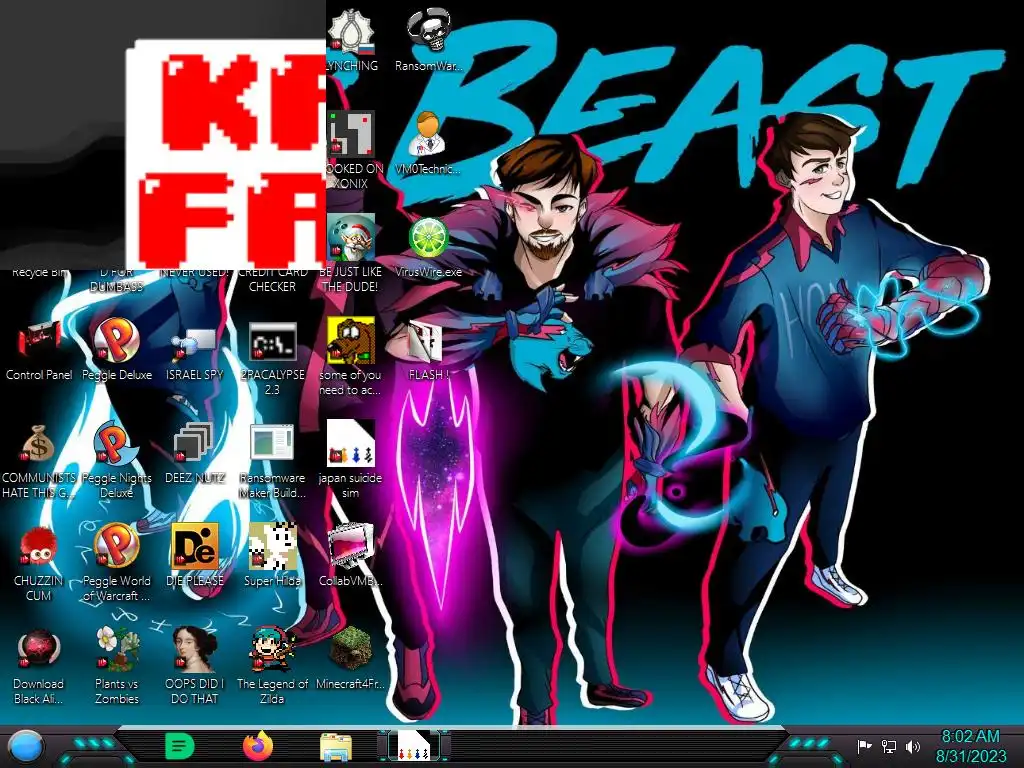
Task: Switch to running japan suicide sim taskbar item
Action: click(413, 746)
